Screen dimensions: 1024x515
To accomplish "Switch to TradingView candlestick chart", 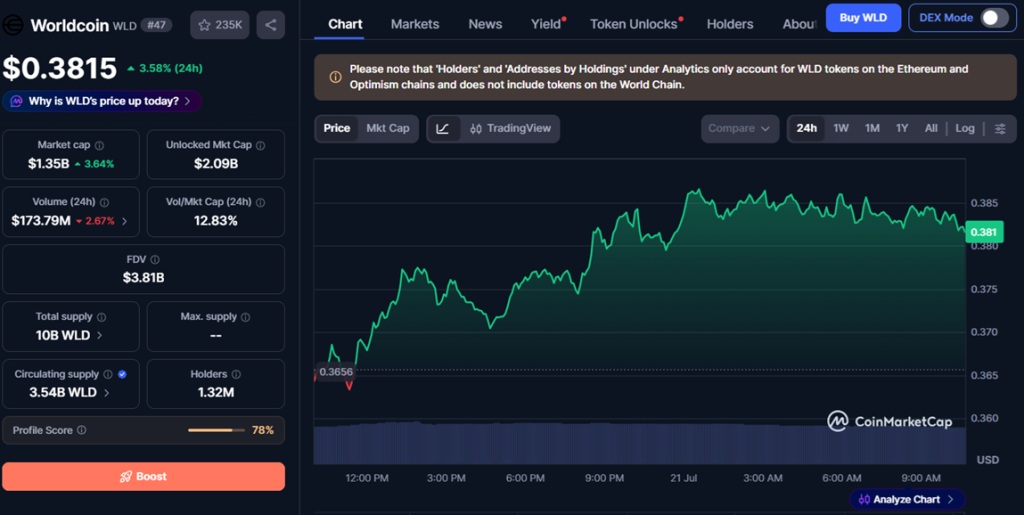I will click(x=511, y=129).
